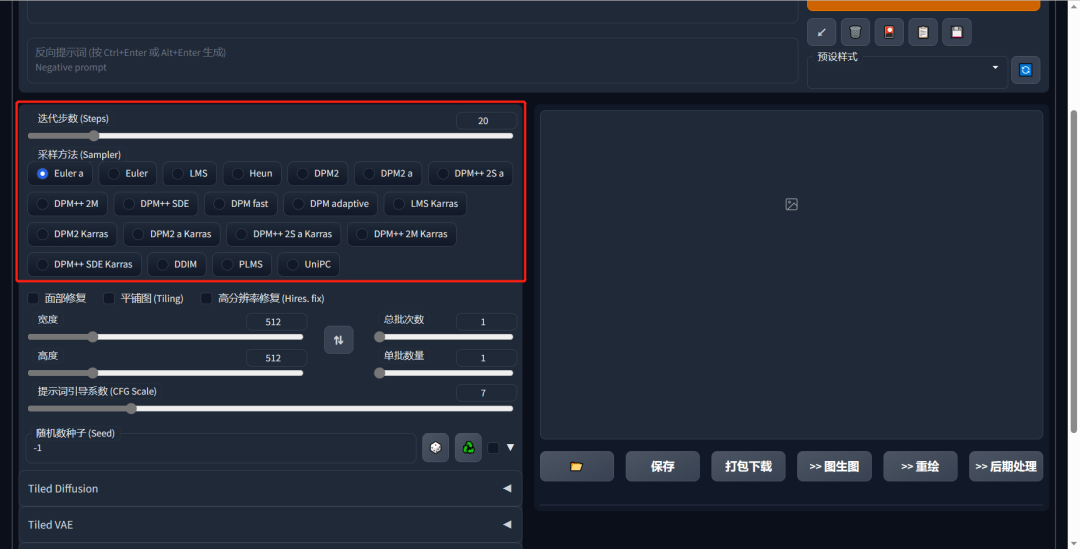Adjust the 宽度 width slider
This screenshot has height=549, width=1080.
tap(165, 337)
